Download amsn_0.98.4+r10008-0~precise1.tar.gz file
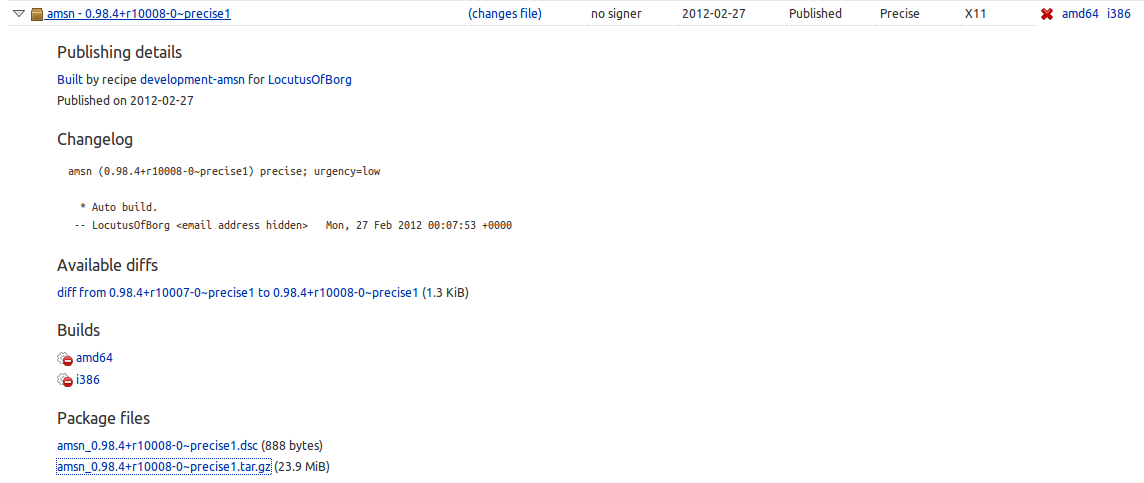The image size is (1144, 483). coord(164,466)
